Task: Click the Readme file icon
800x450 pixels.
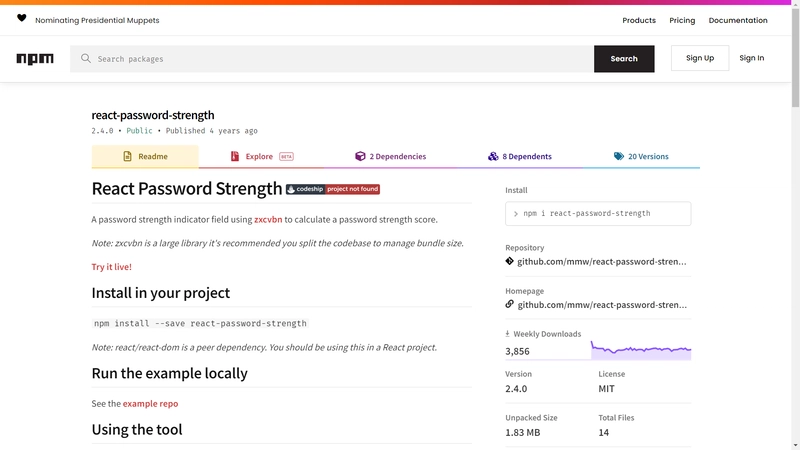Action: click(127, 157)
